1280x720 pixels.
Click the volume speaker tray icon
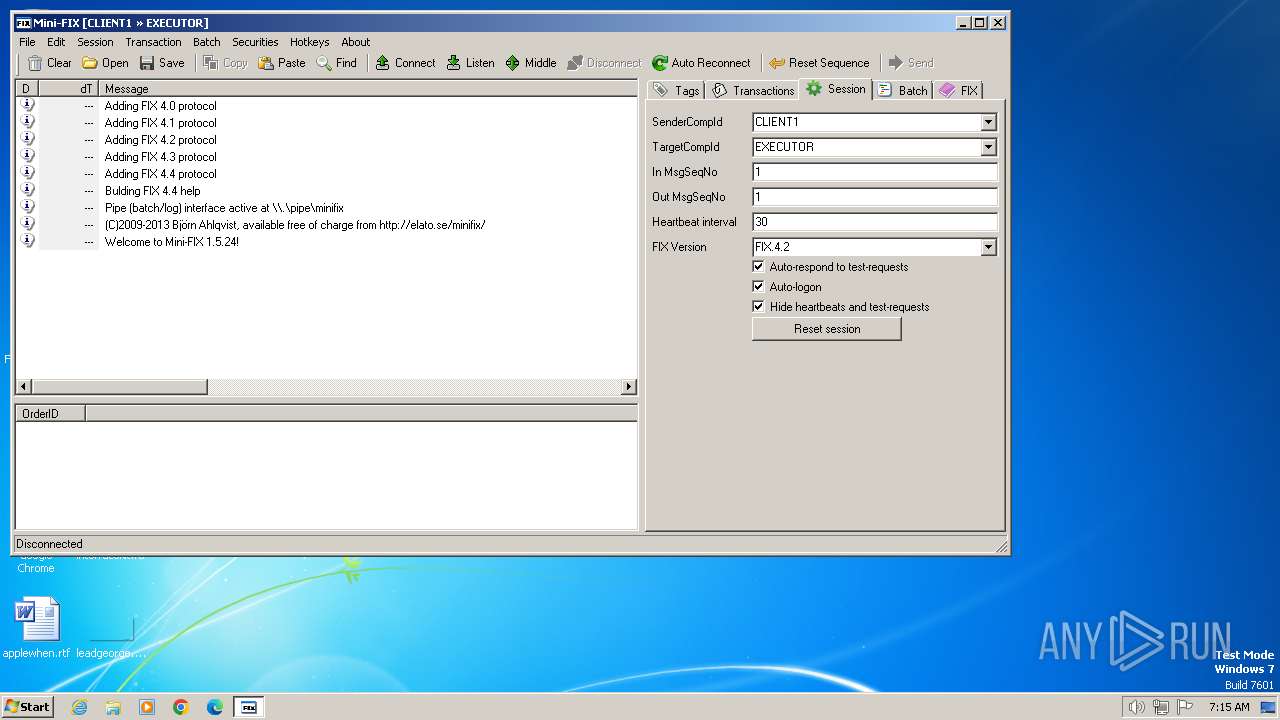[1136, 707]
